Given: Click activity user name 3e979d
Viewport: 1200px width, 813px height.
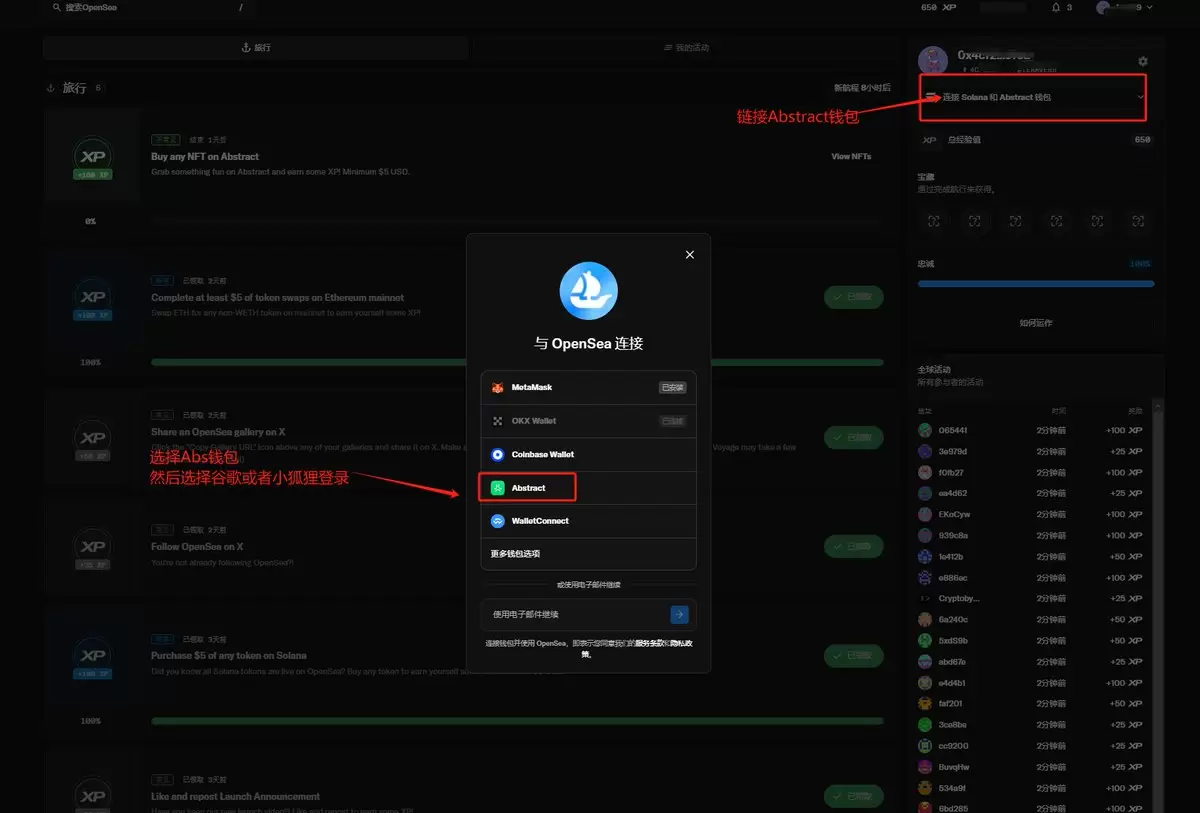Looking at the screenshot, I should coord(953,451).
